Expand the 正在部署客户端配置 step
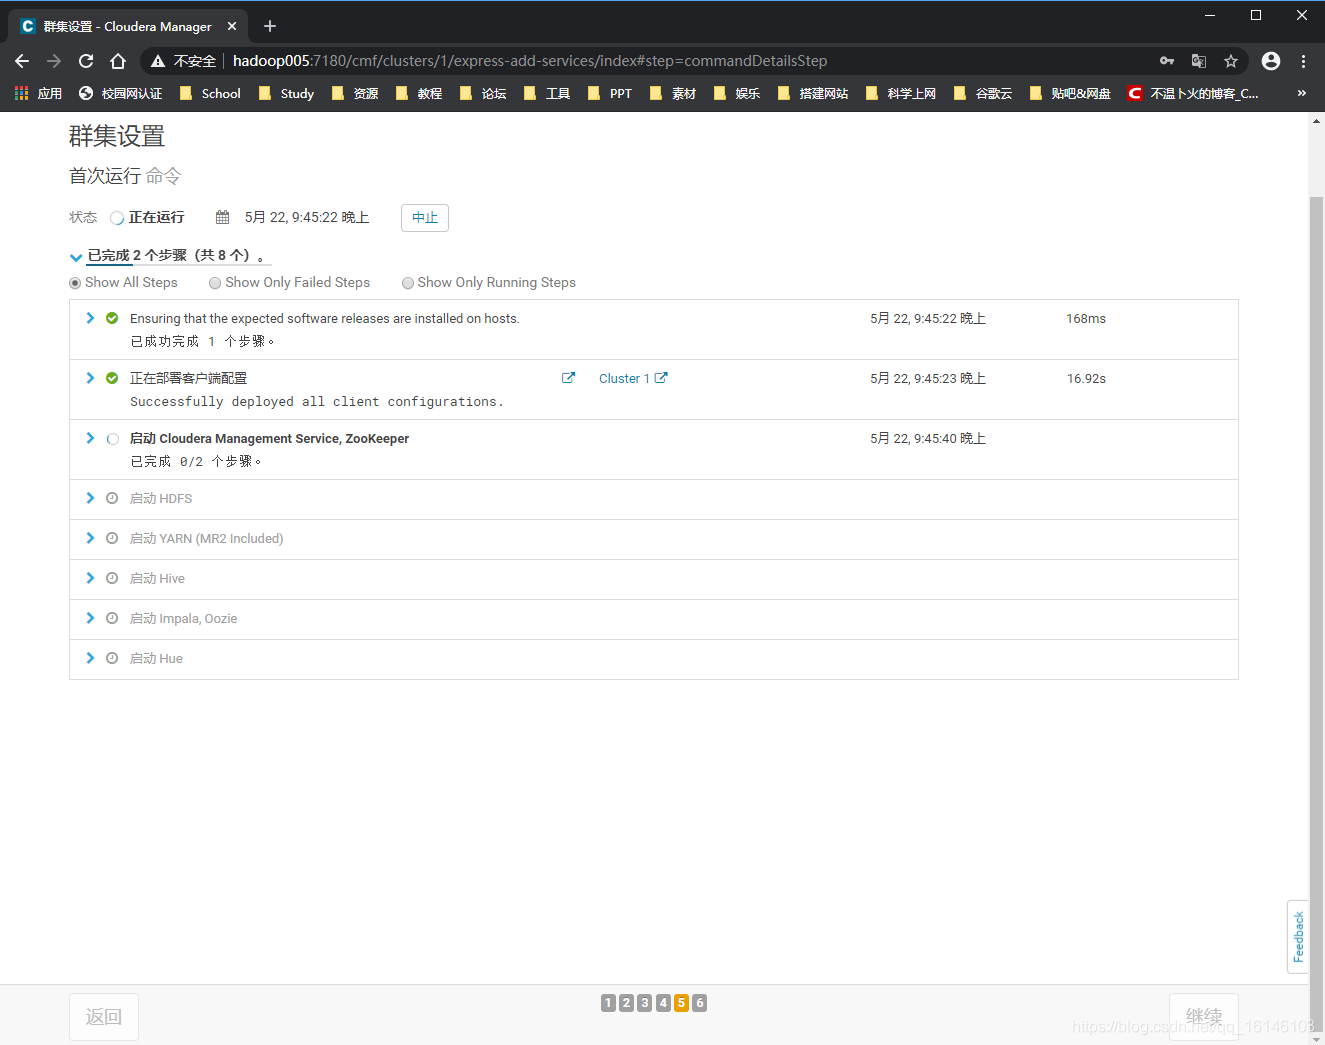1325x1045 pixels. [90, 378]
